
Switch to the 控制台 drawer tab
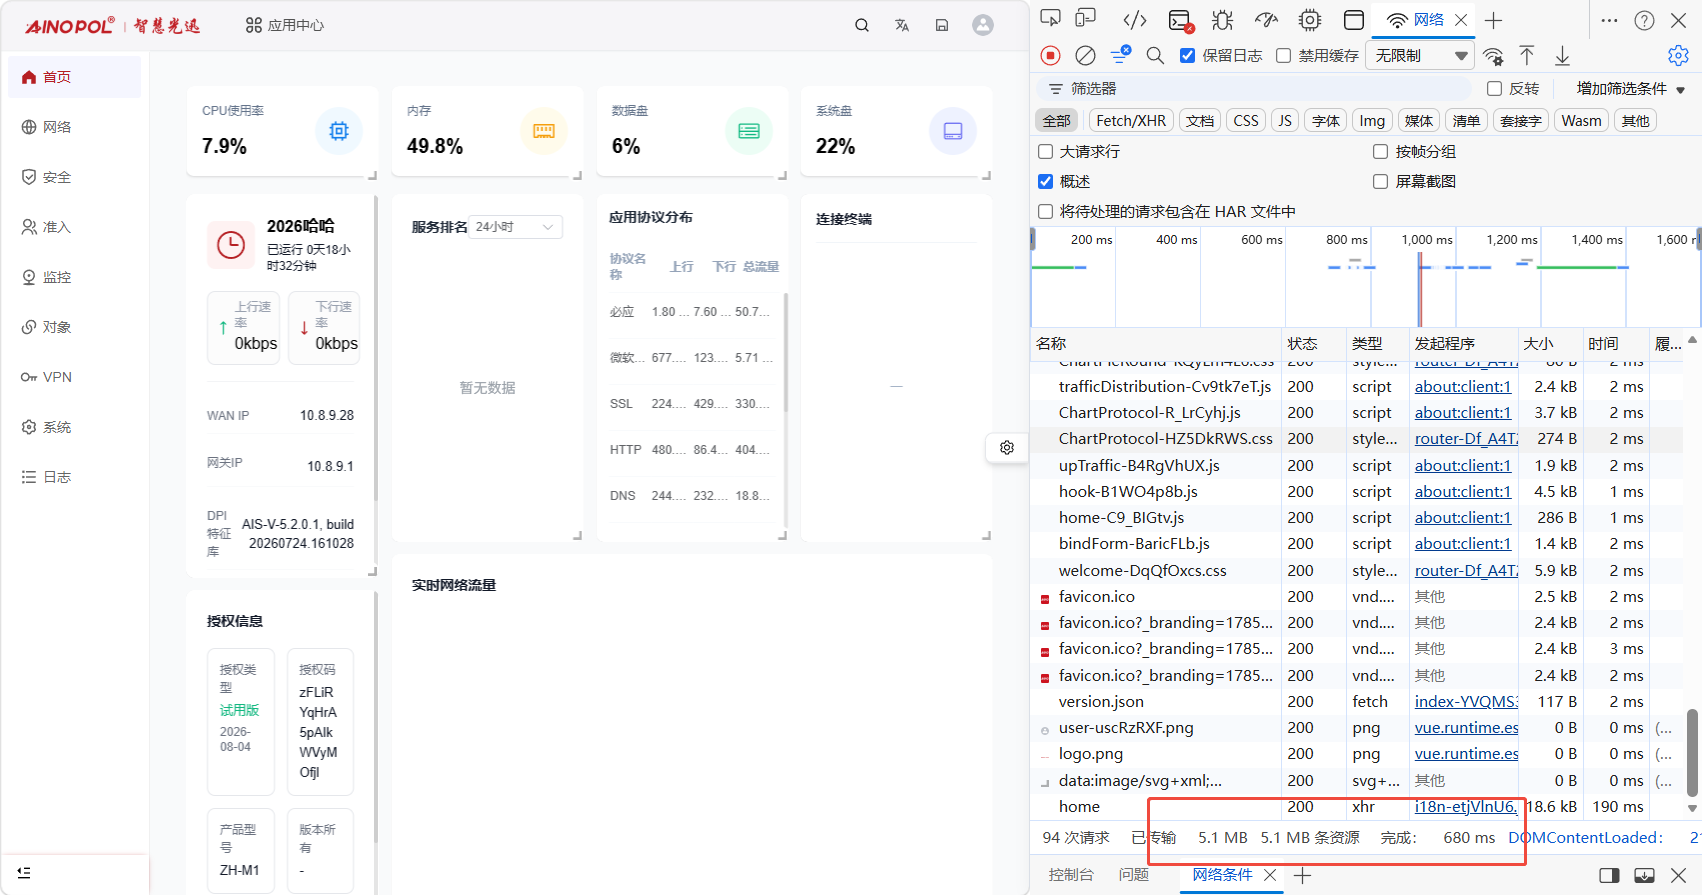(1071, 875)
